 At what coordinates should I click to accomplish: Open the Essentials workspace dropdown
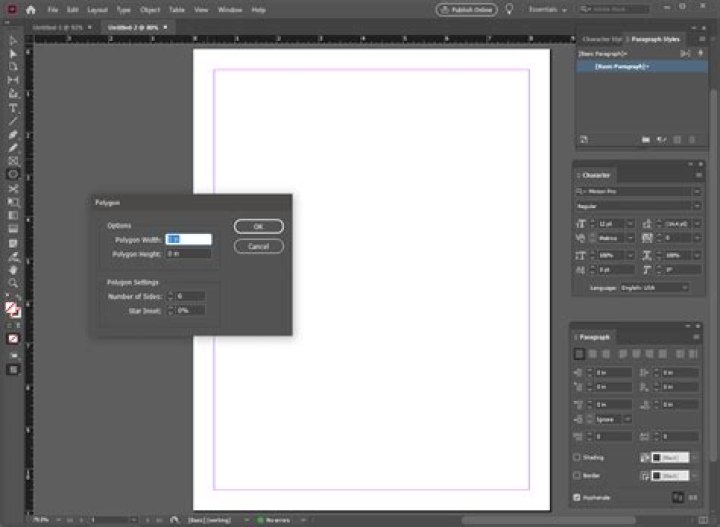click(x=547, y=10)
